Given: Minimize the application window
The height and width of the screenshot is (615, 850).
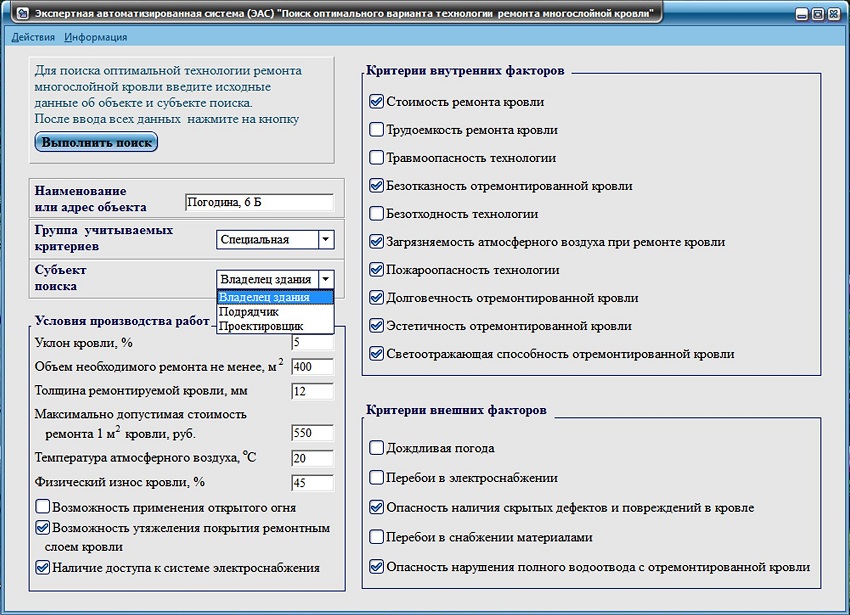Looking at the screenshot, I should pos(802,14).
